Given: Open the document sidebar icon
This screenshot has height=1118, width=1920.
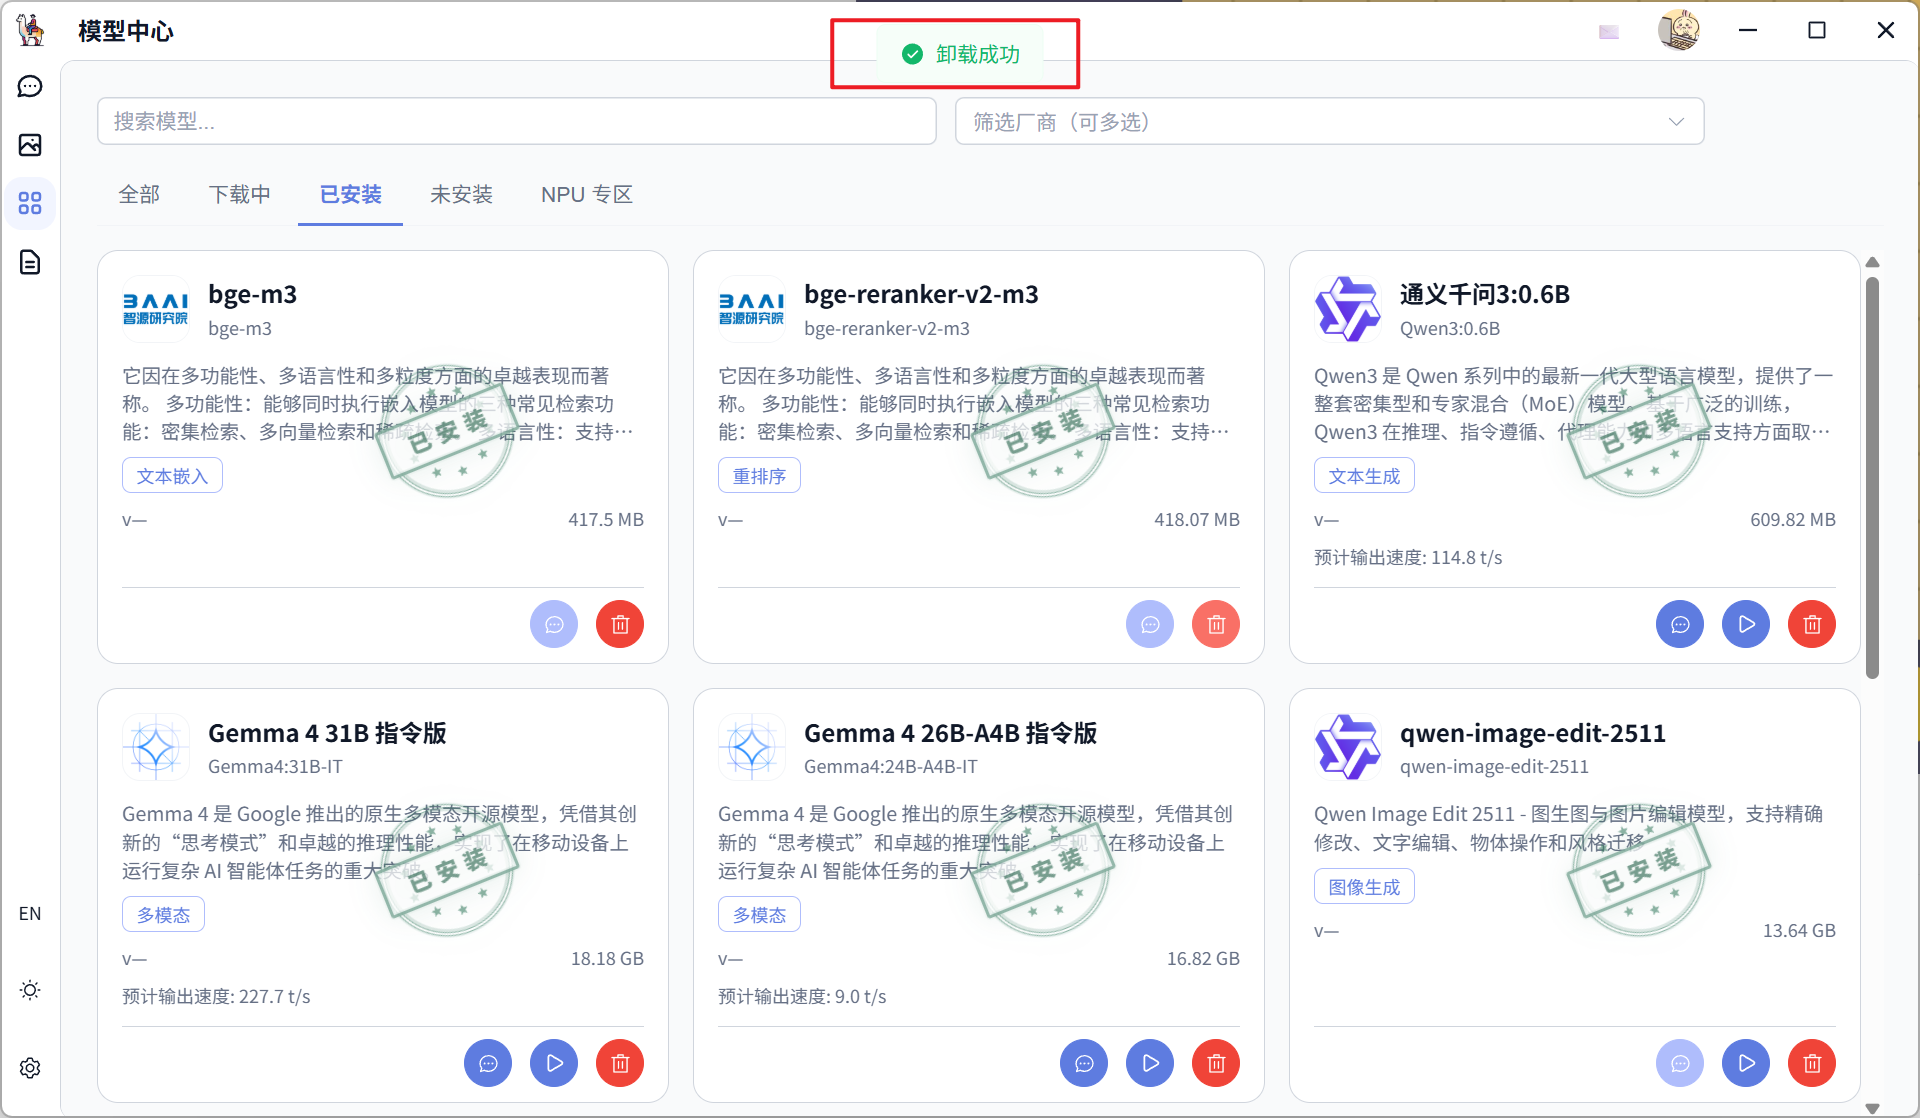Looking at the screenshot, I should [x=30, y=262].
